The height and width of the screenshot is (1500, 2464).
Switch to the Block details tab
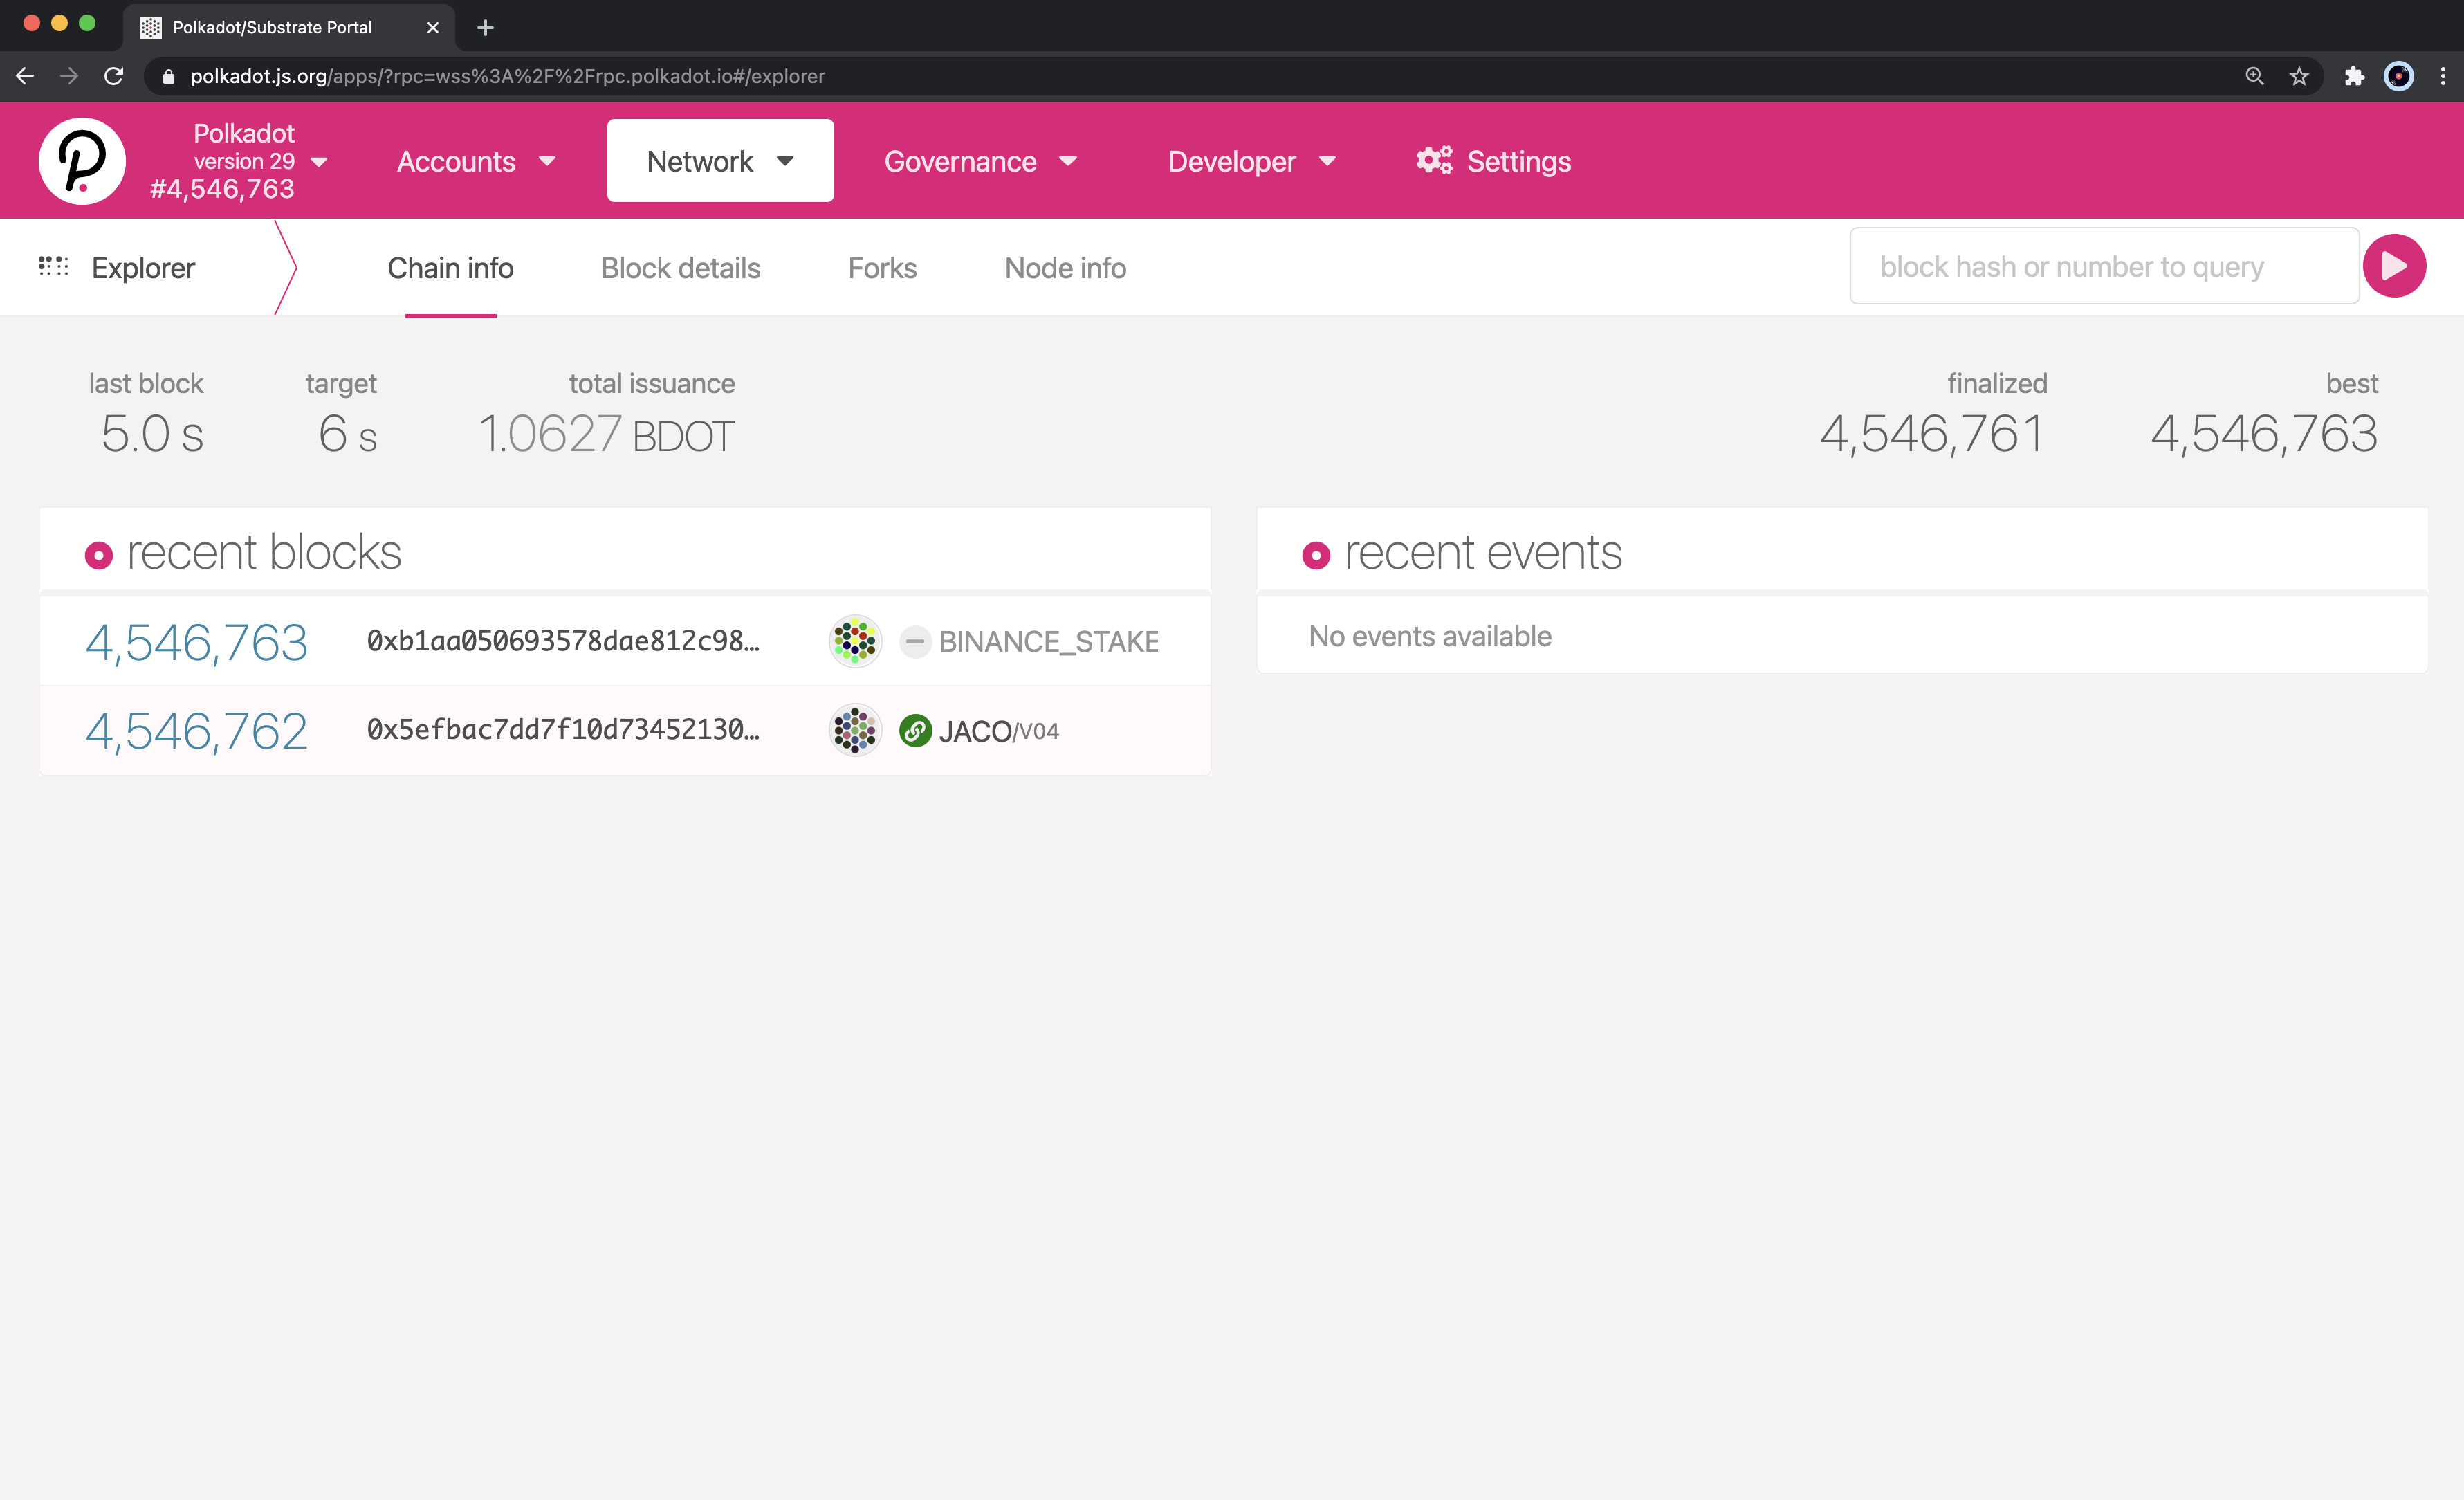tap(680, 268)
